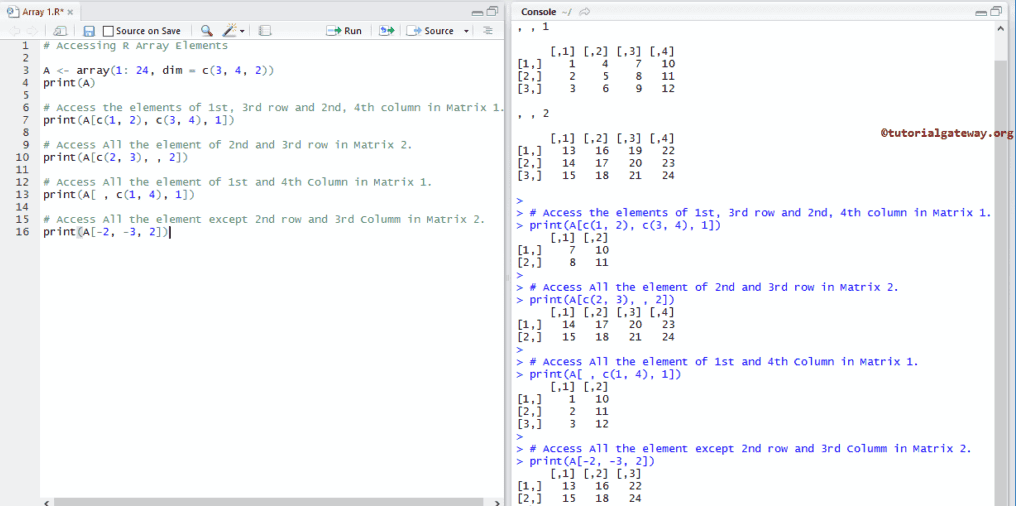Click value 12 in first console matrix
The image size is (1016, 506).
[668, 88]
